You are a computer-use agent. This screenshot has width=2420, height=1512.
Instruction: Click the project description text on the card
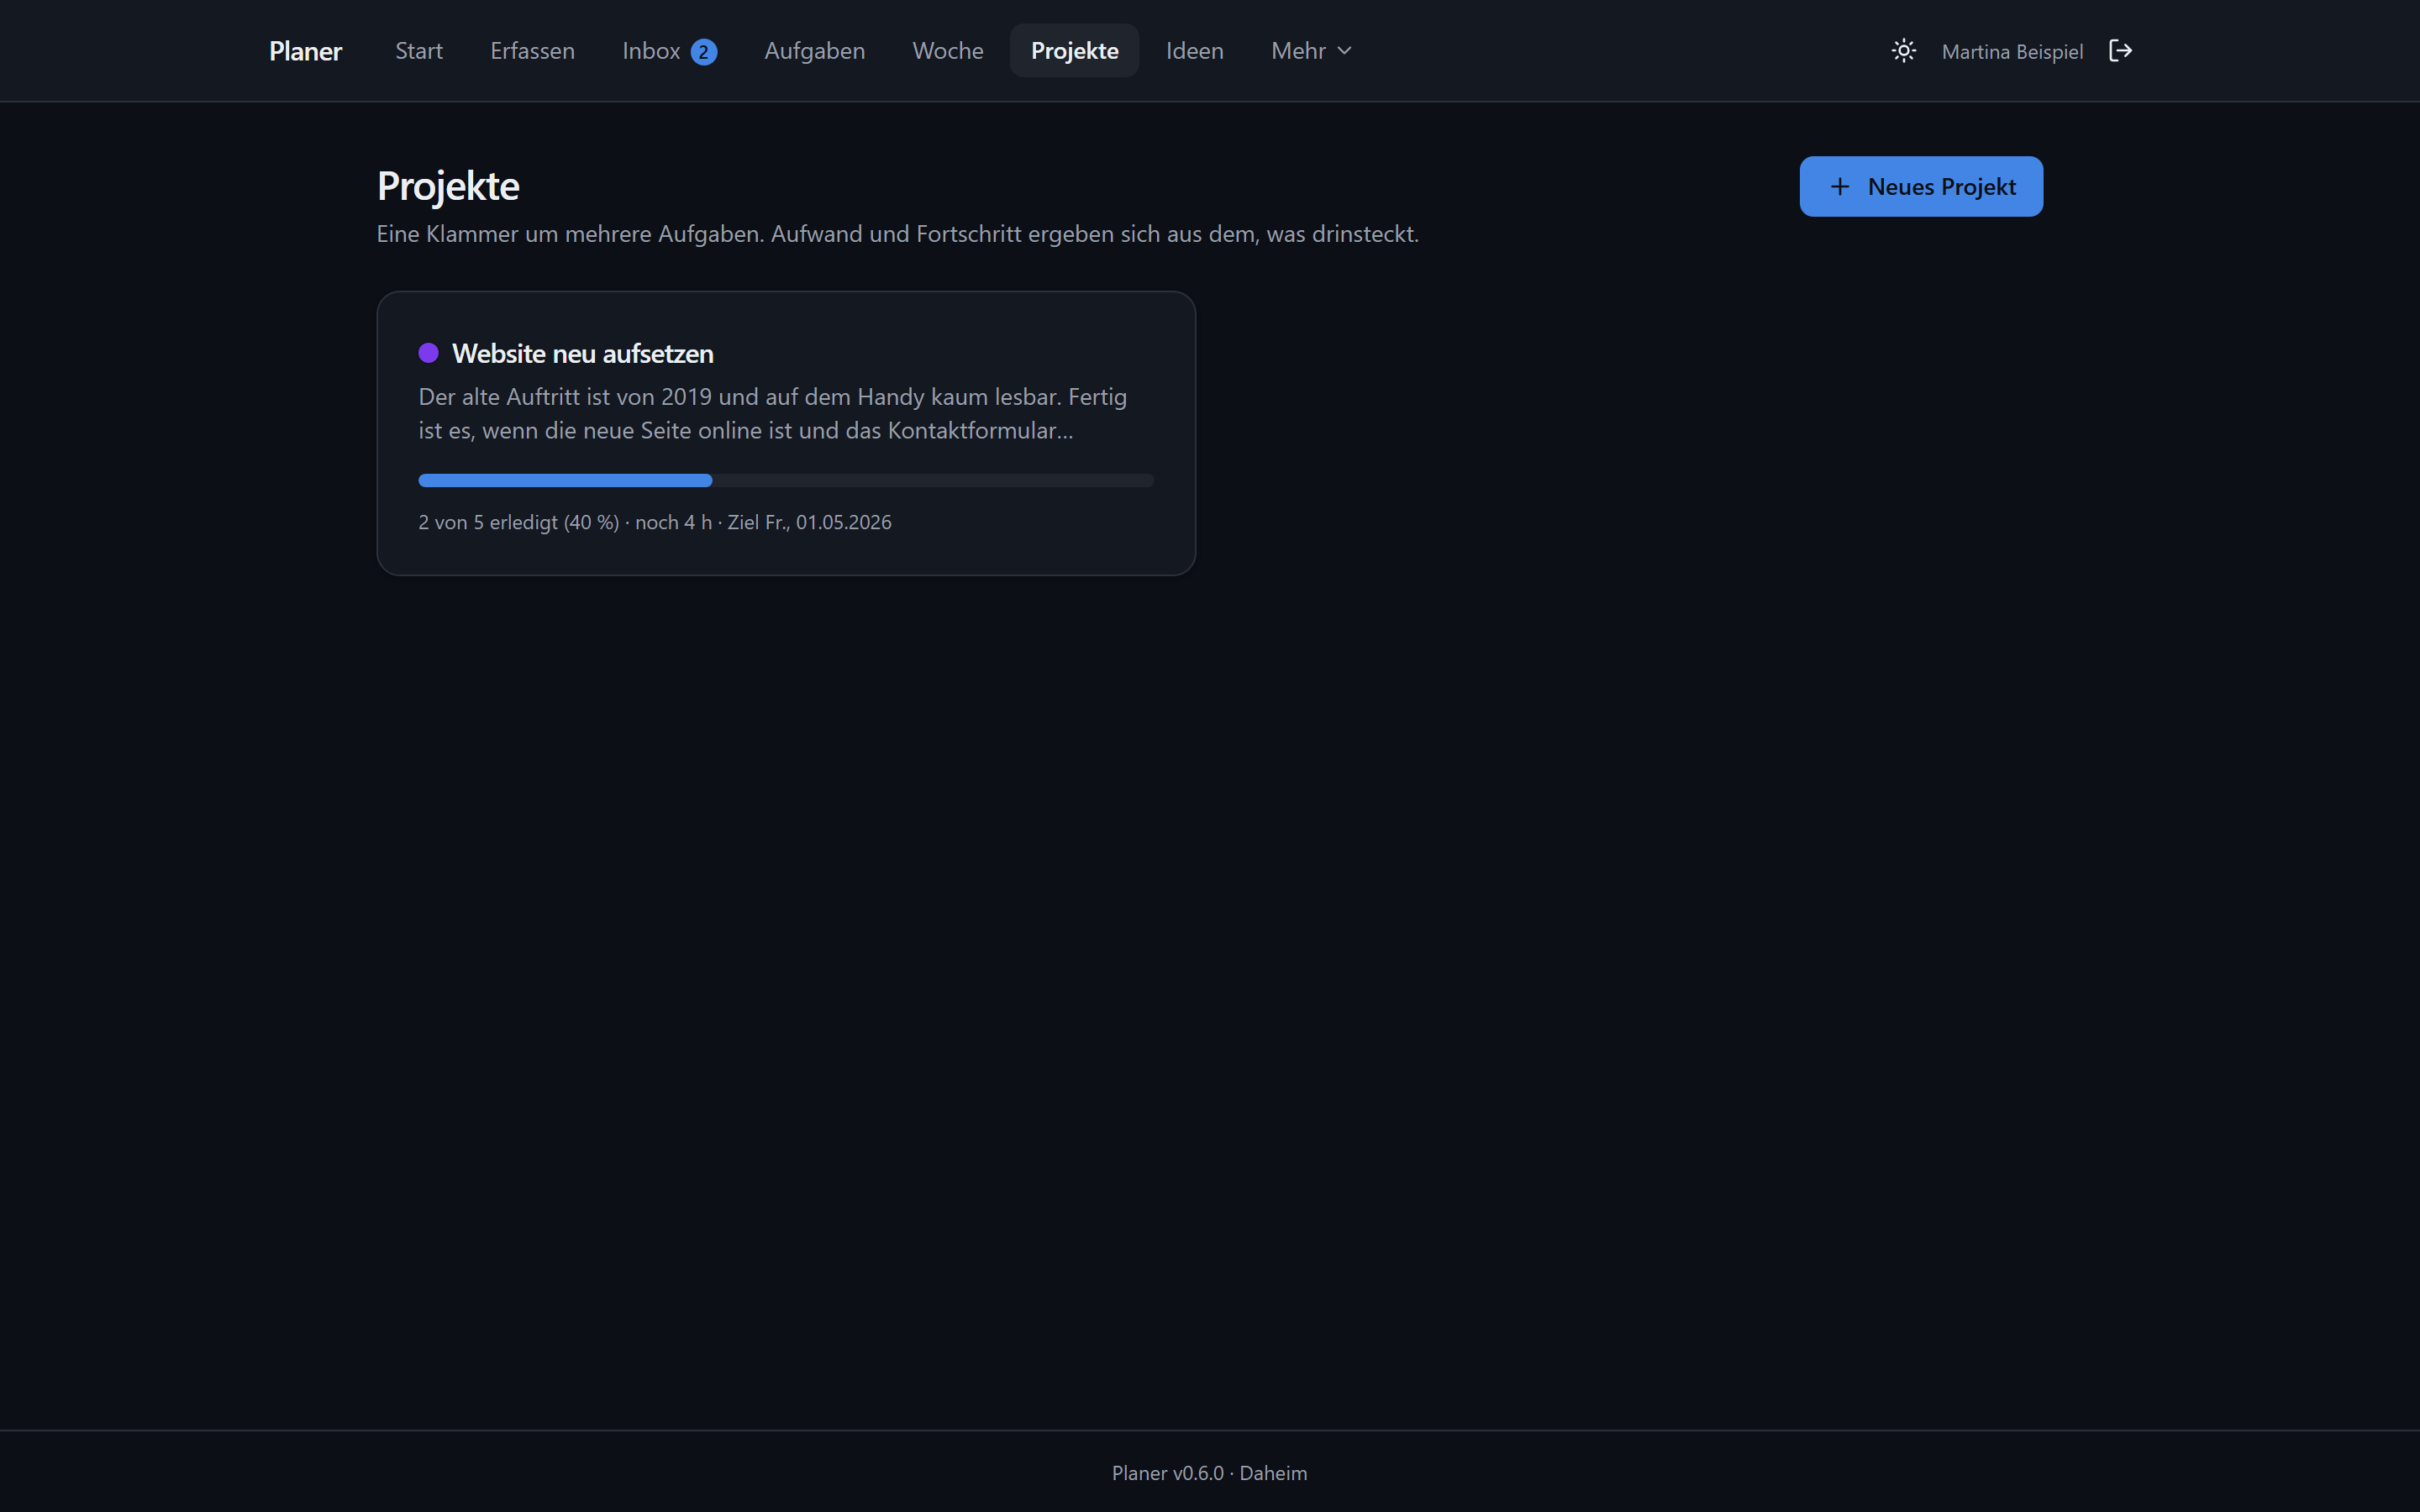pyautogui.click(x=773, y=413)
